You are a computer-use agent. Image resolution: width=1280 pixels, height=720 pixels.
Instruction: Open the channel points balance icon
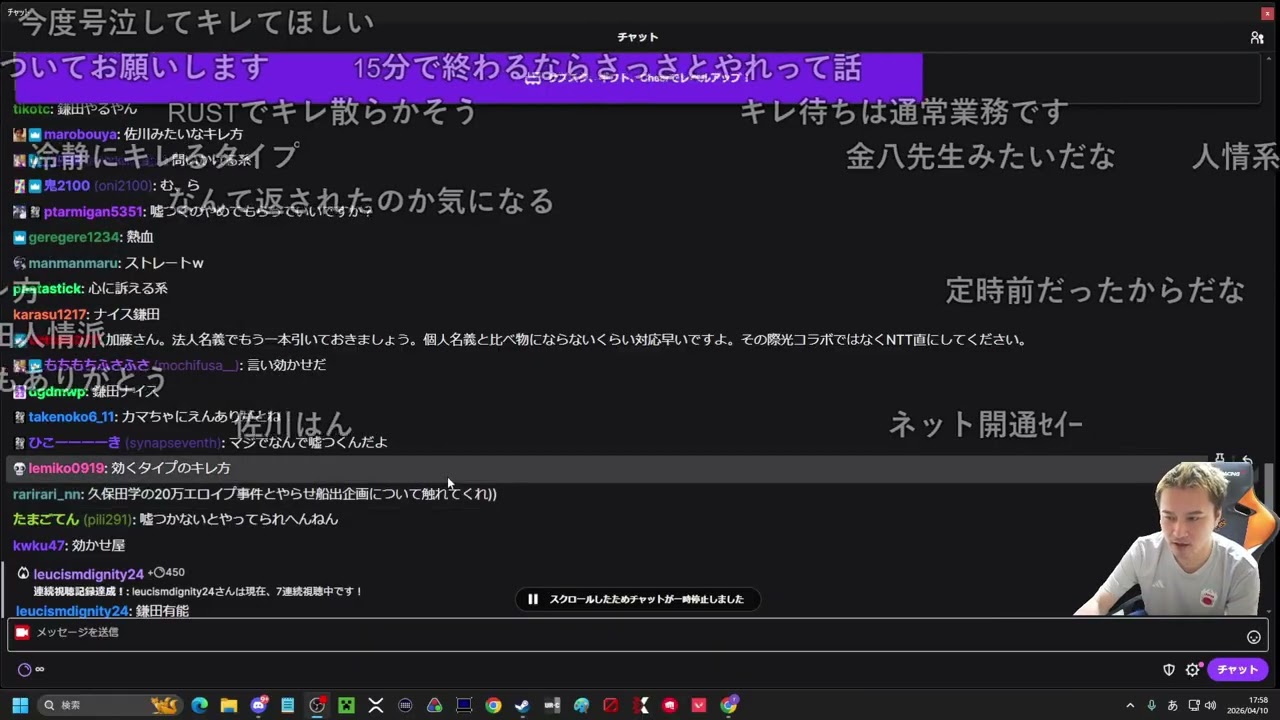click(x=25, y=669)
